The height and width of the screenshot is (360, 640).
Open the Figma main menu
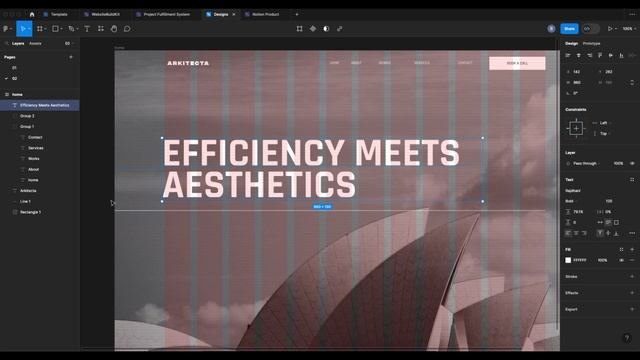point(7,29)
